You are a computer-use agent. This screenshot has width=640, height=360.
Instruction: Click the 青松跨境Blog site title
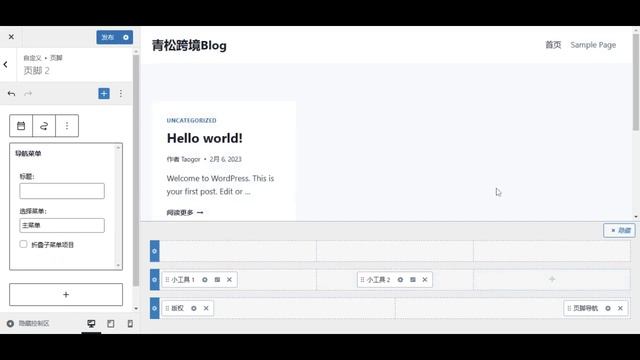click(189, 45)
